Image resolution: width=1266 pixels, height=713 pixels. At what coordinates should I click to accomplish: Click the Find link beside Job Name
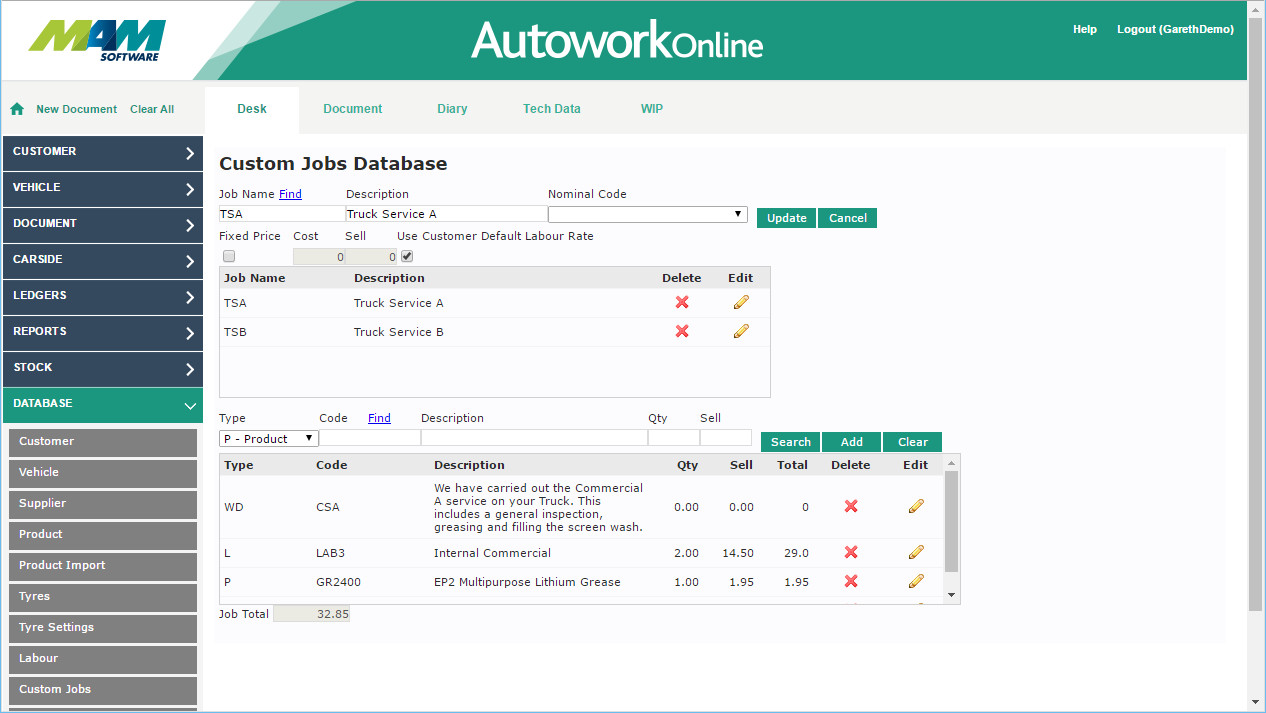pyautogui.click(x=290, y=194)
